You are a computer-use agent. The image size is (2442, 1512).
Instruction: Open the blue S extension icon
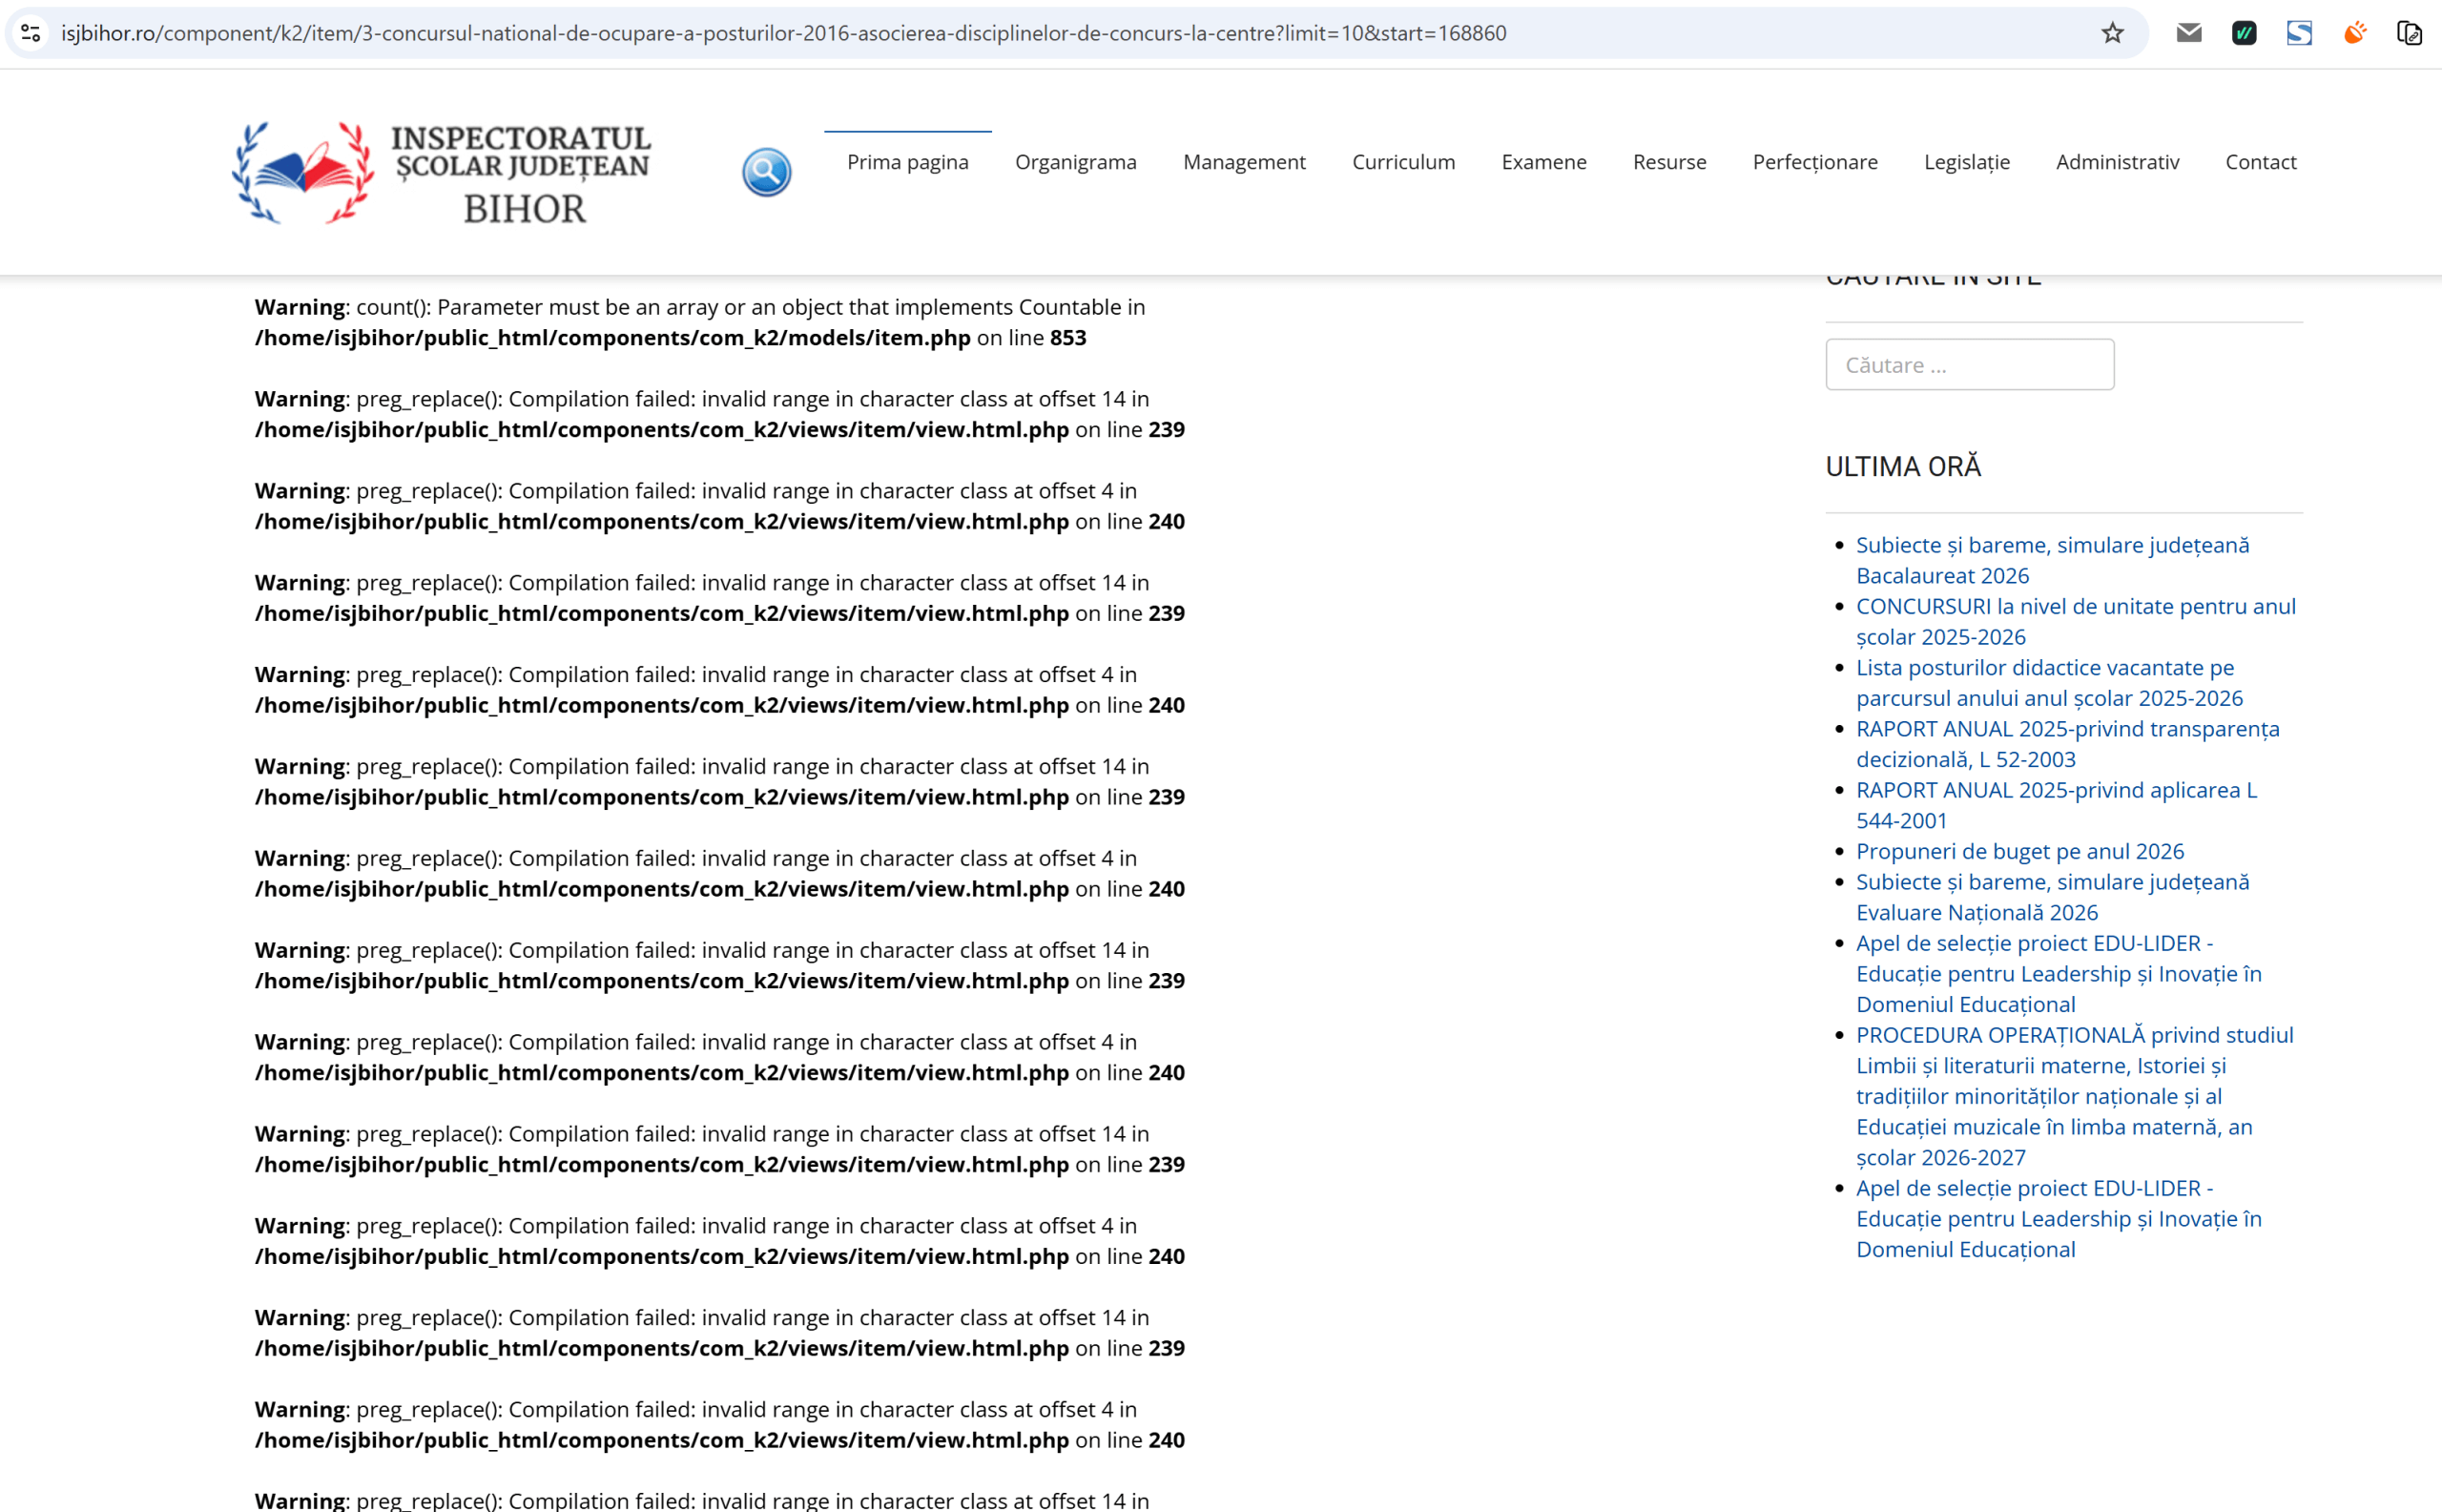[x=2298, y=33]
